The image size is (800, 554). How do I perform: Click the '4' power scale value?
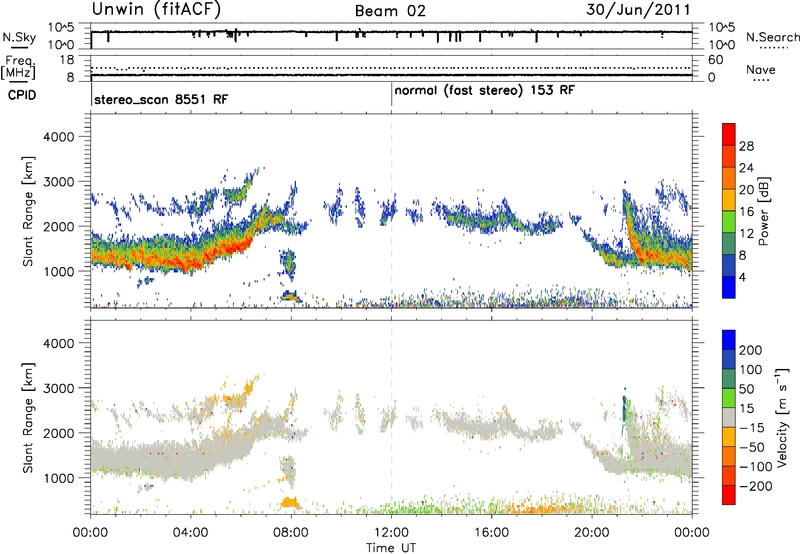coord(742,277)
